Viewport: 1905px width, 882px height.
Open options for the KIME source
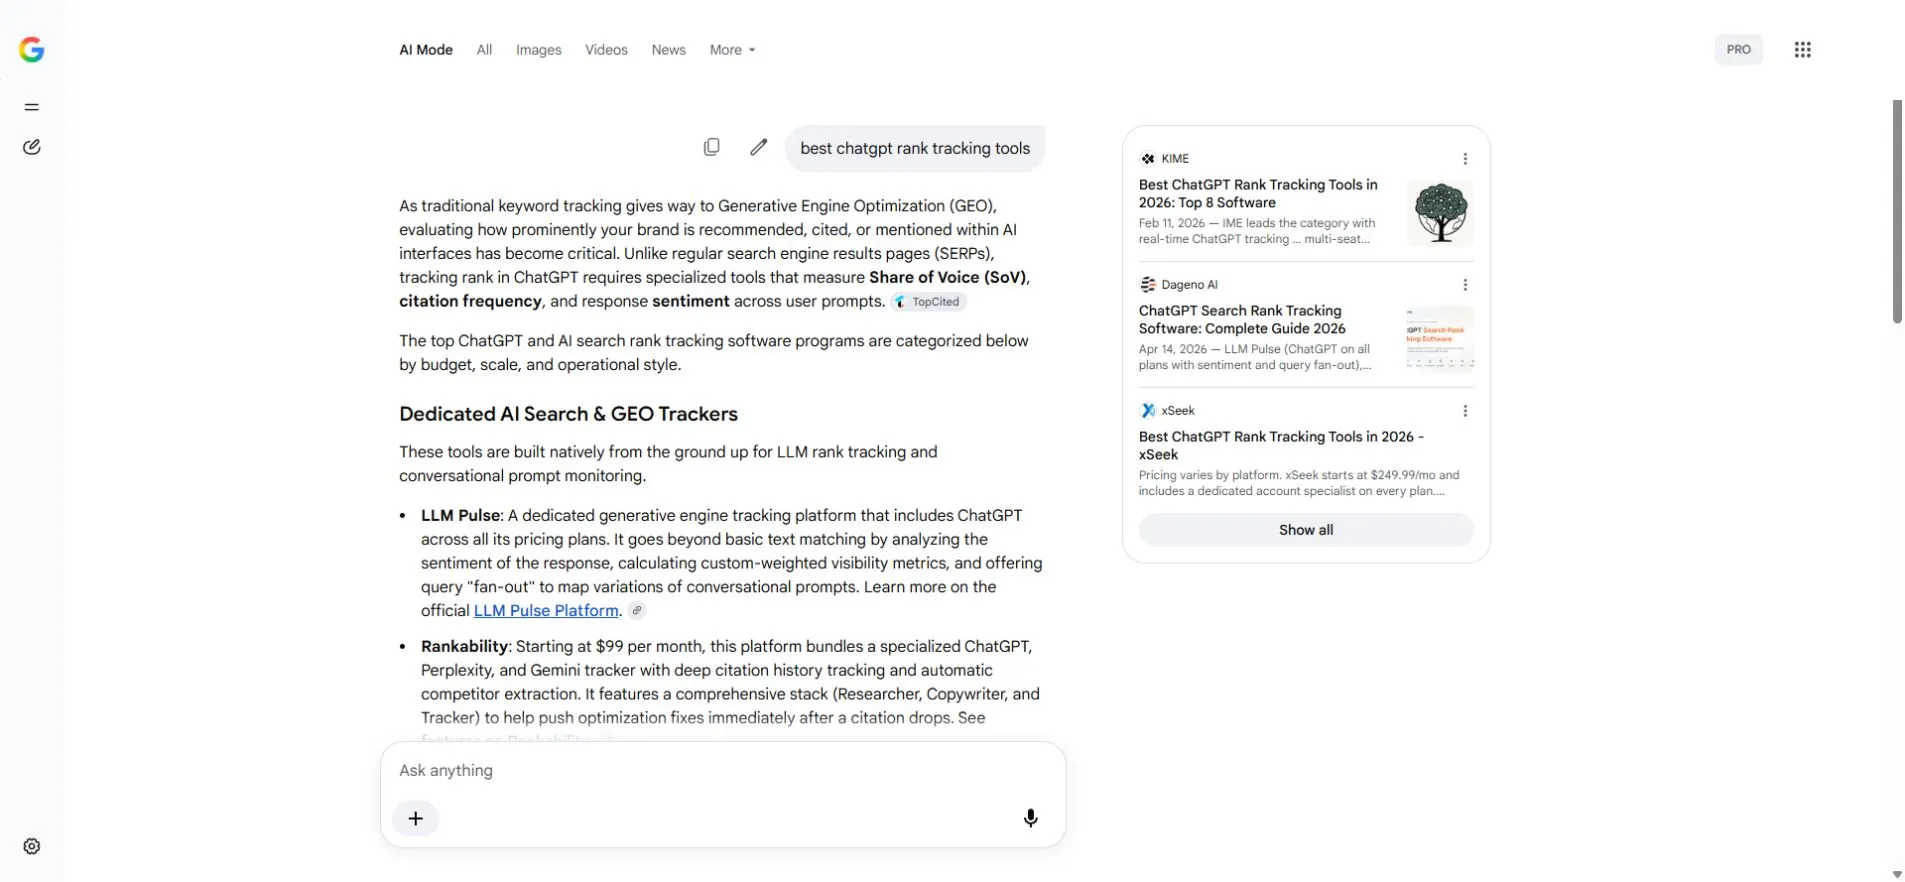1465,159
